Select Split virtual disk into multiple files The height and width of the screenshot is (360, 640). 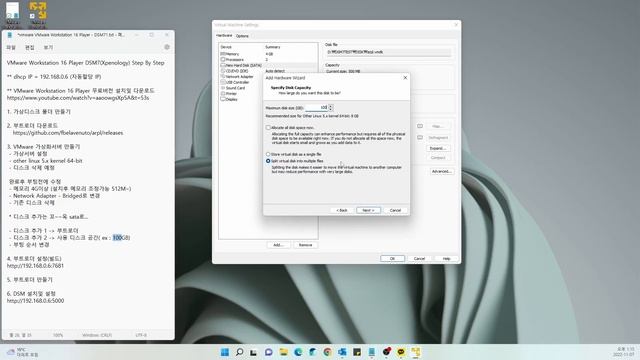(x=268, y=161)
